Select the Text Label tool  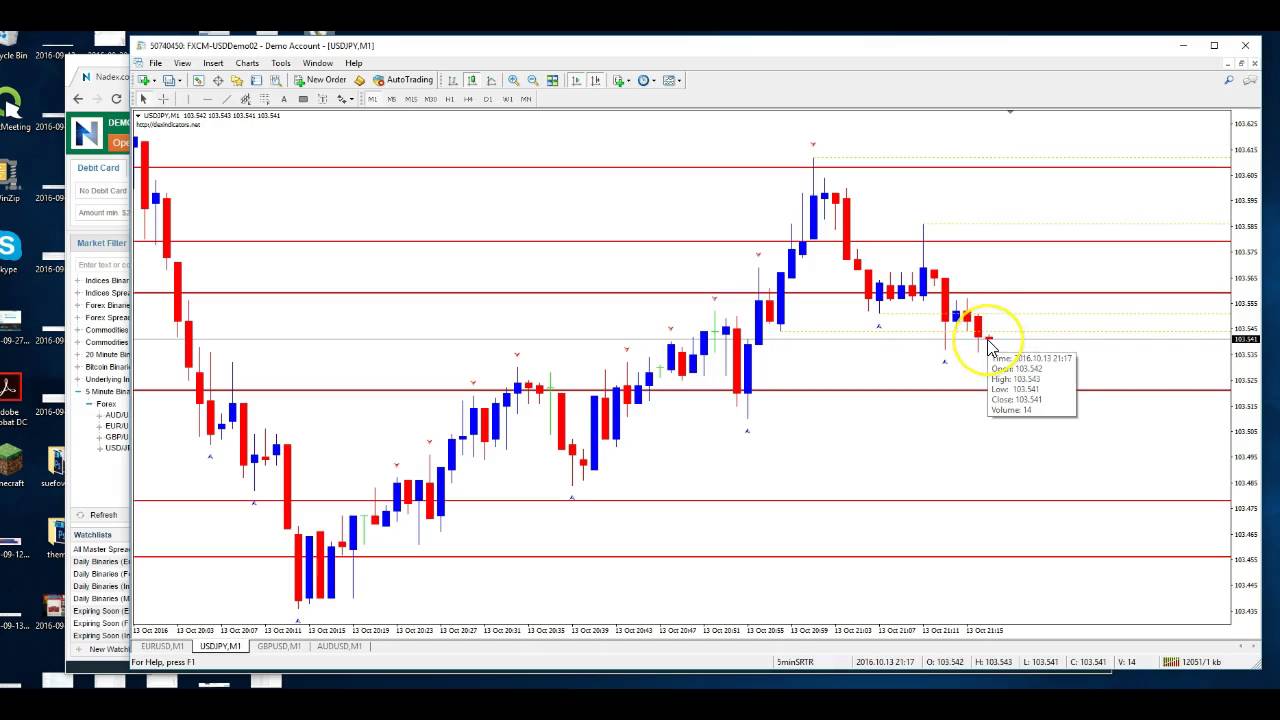pos(322,99)
